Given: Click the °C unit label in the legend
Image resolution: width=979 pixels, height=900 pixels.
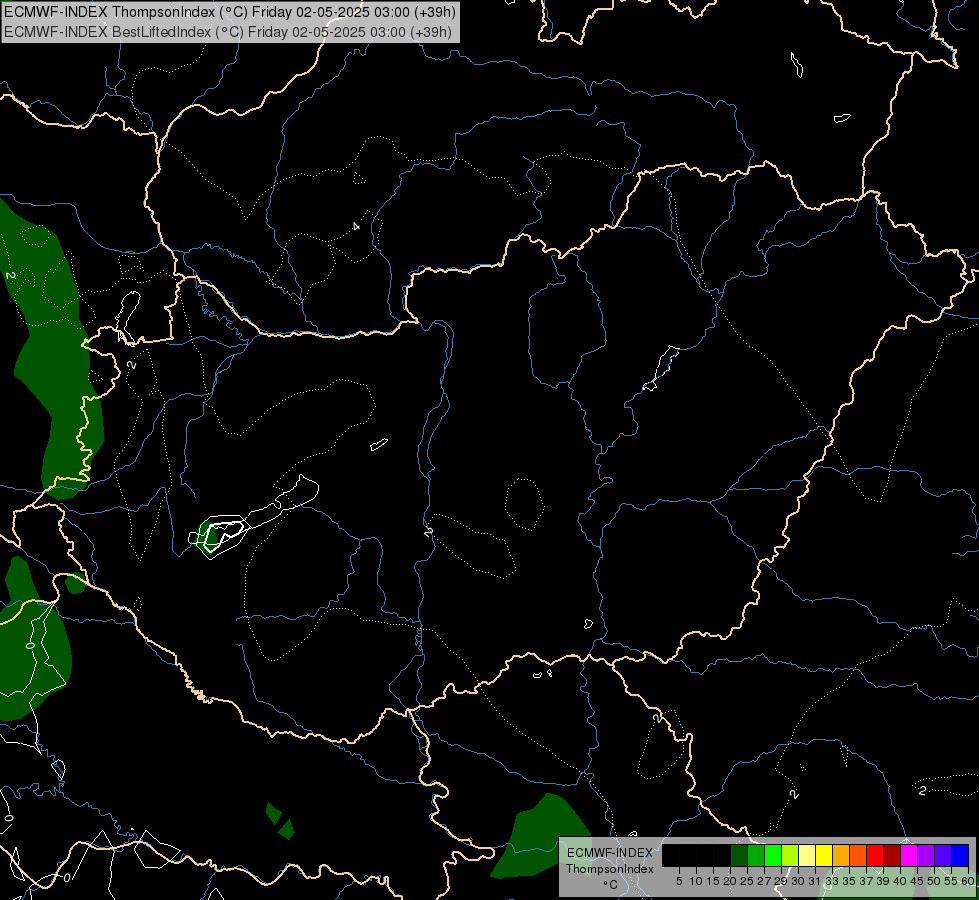Looking at the screenshot, I should [610, 884].
